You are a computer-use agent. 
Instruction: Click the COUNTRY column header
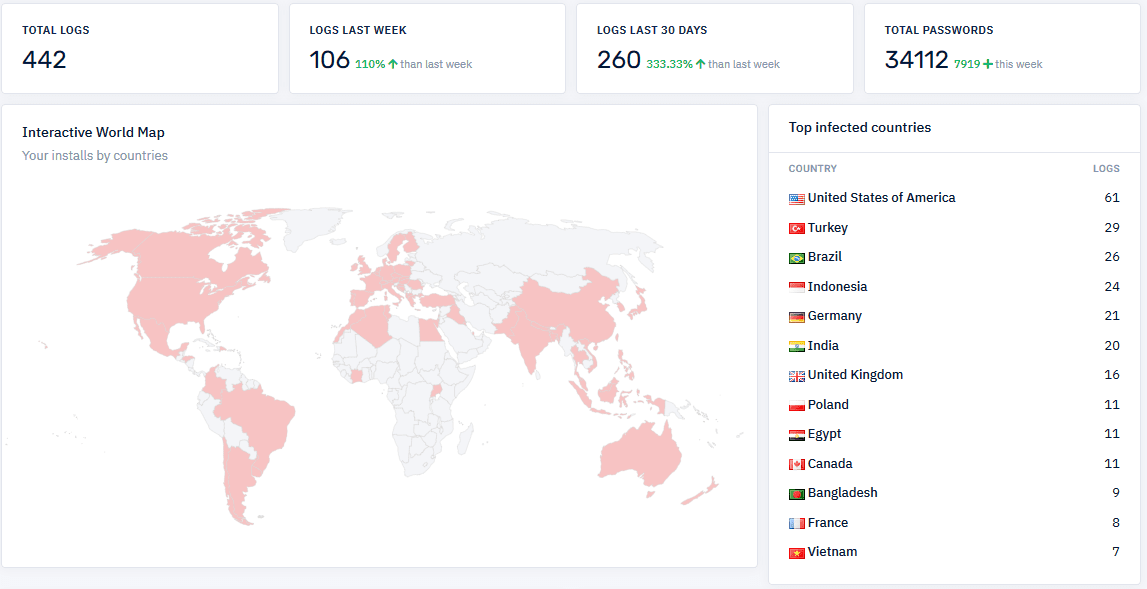point(812,169)
